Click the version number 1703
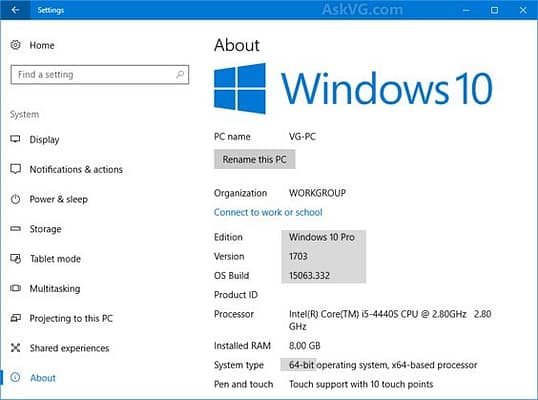This screenshot has width=538, height=400. click(298, 256)
